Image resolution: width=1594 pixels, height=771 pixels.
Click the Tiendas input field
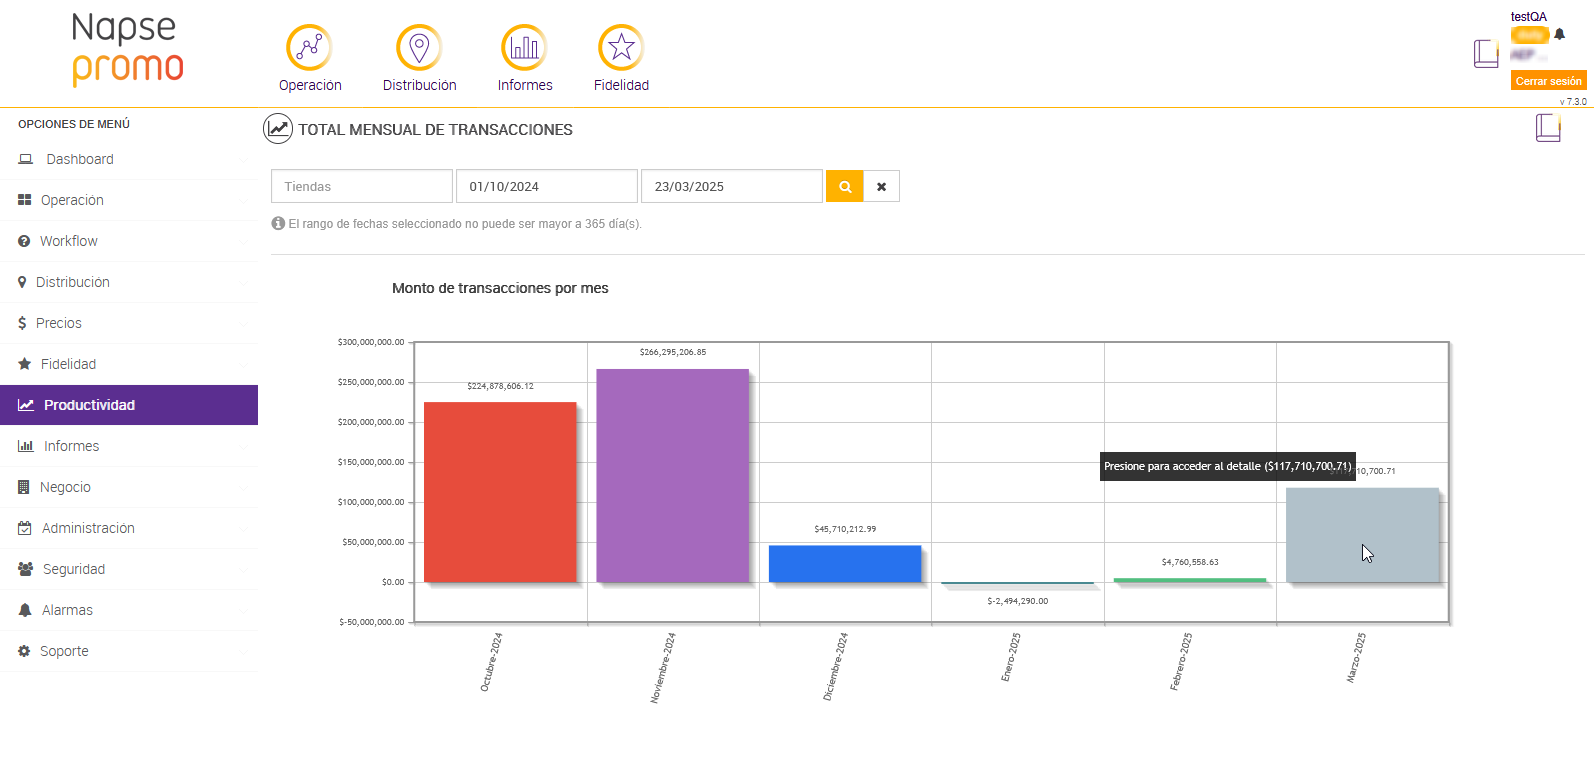pos(362,186)
